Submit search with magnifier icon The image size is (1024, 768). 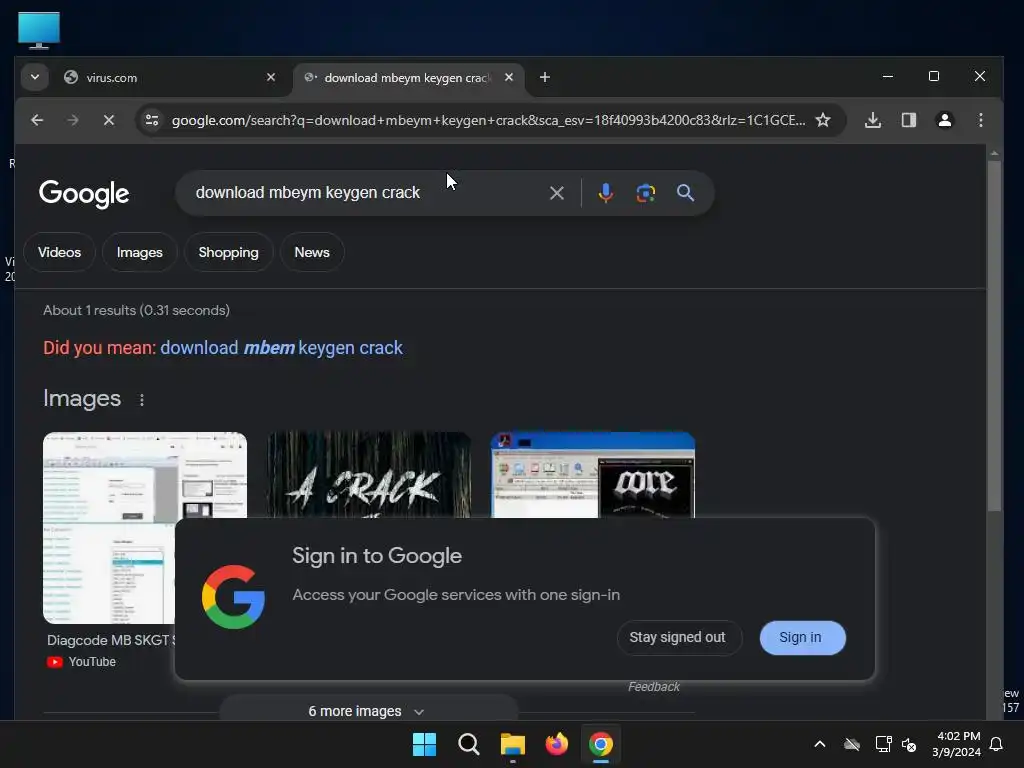[685, 193]
